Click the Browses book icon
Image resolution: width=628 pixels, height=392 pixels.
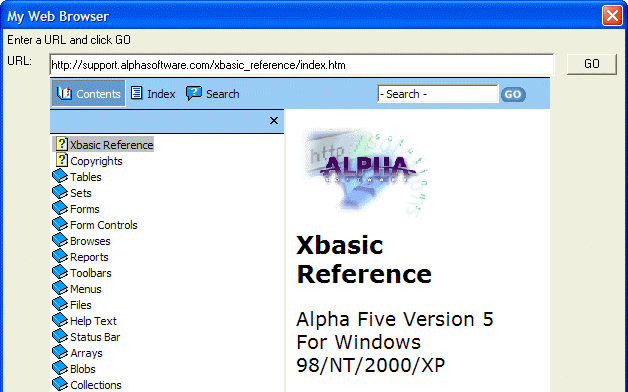[60, 240]
